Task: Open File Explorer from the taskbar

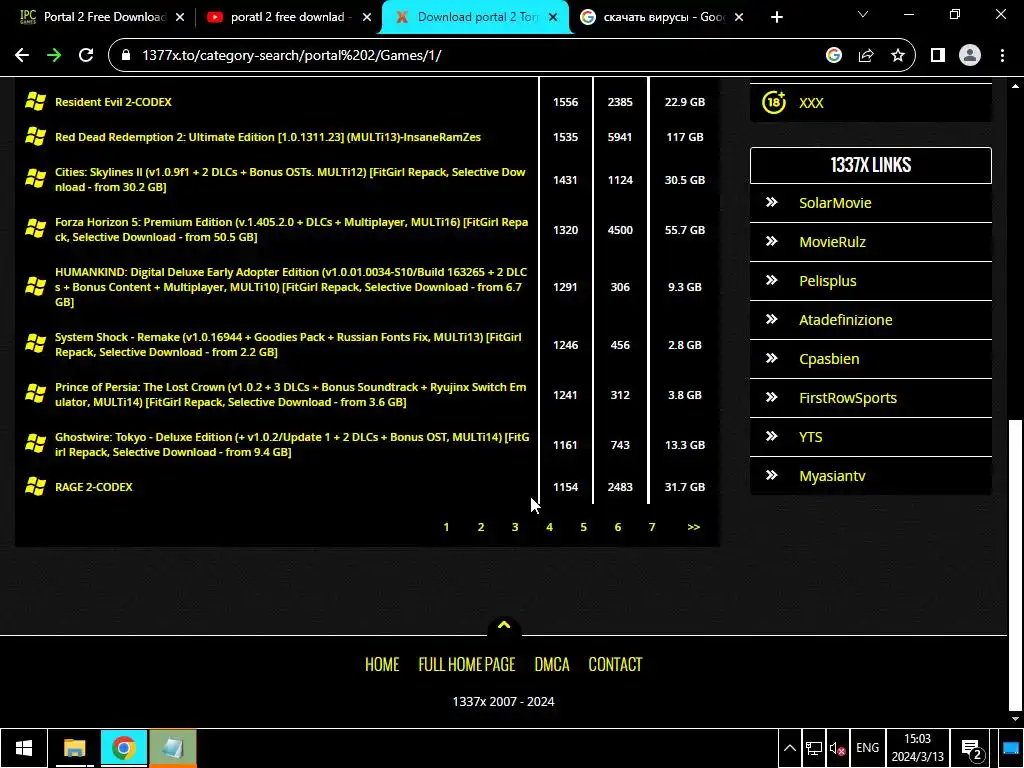Action: tap(74, 748)
